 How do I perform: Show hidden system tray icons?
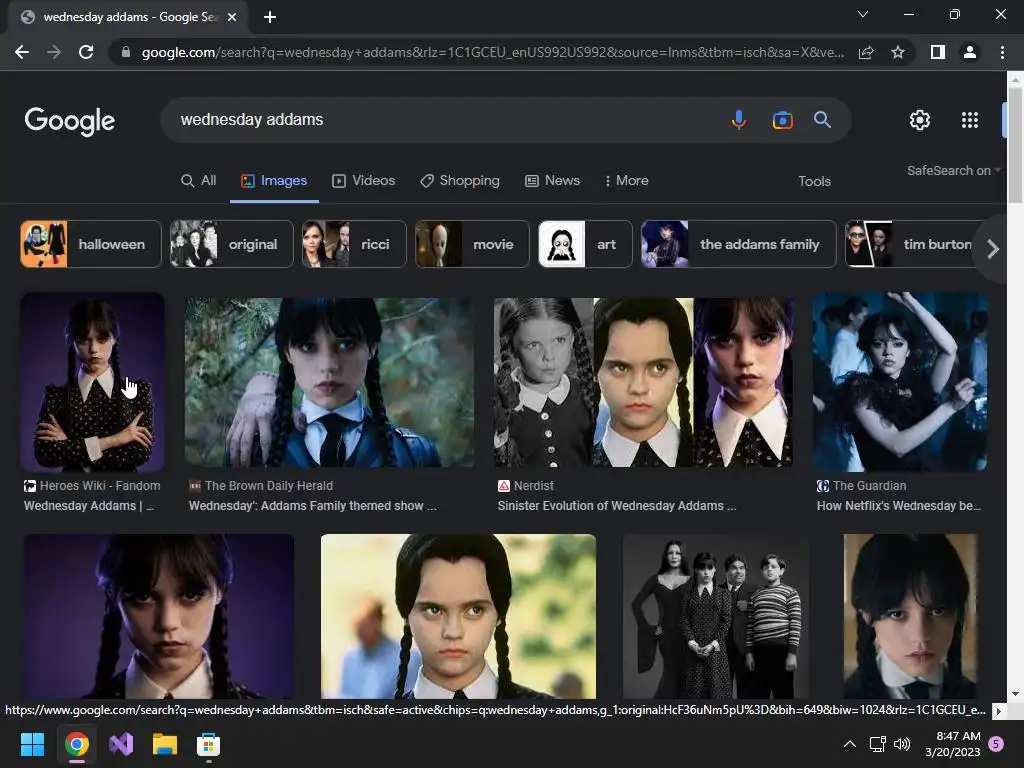click(x=850, y=744)
